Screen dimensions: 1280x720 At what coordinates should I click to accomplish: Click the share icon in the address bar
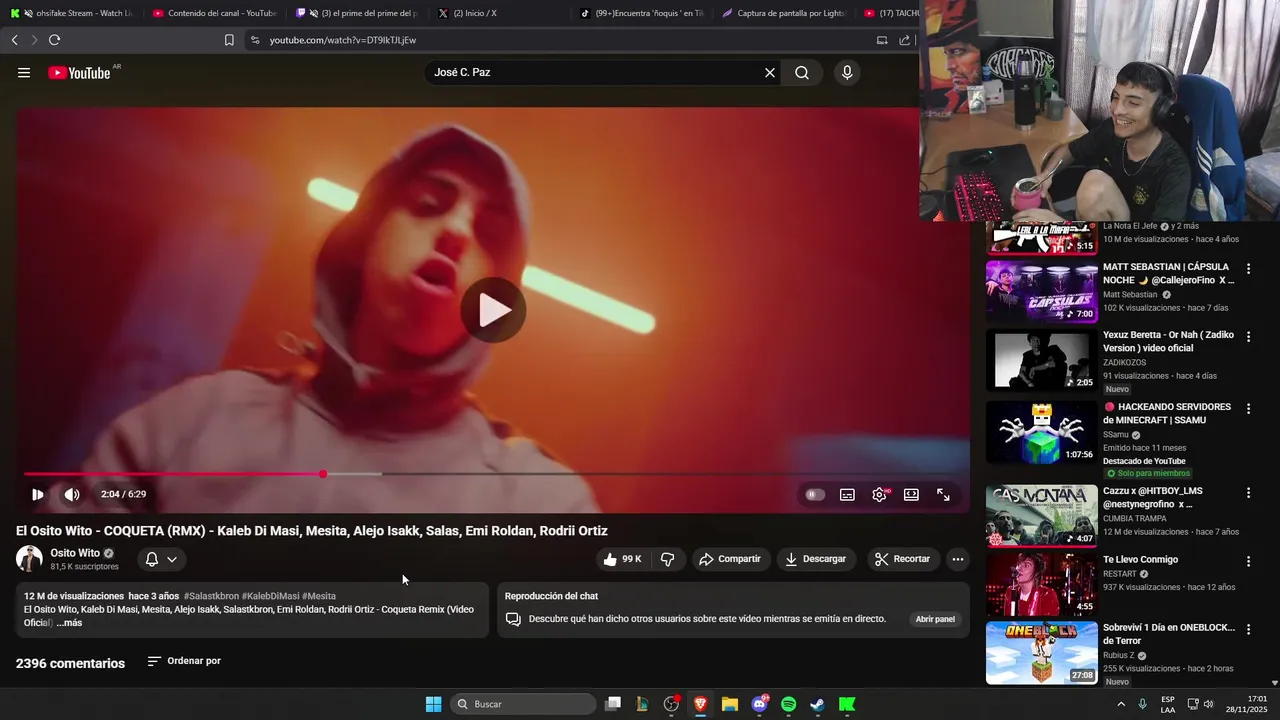point(905,40)
